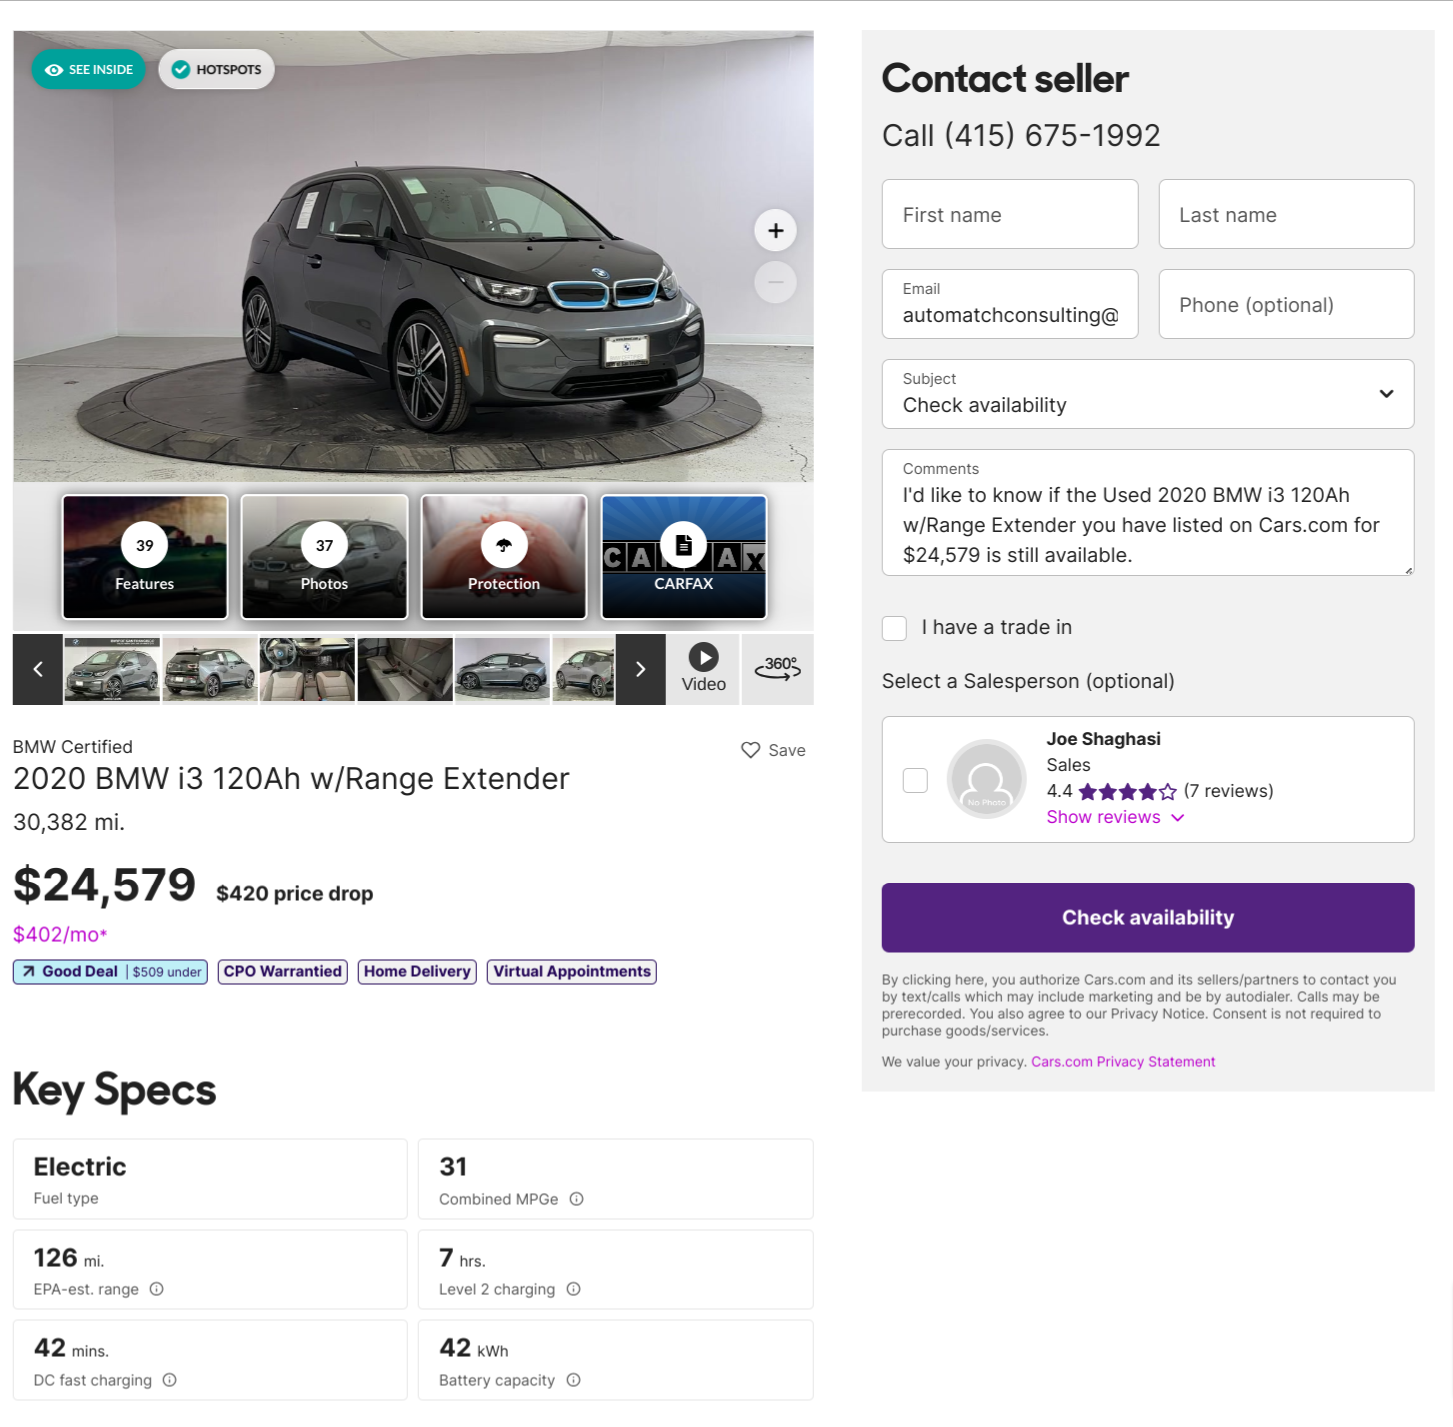The image size is (1453, 1427).
Task: Toggle the HOTSPOTS button
Action: [216, 70]
